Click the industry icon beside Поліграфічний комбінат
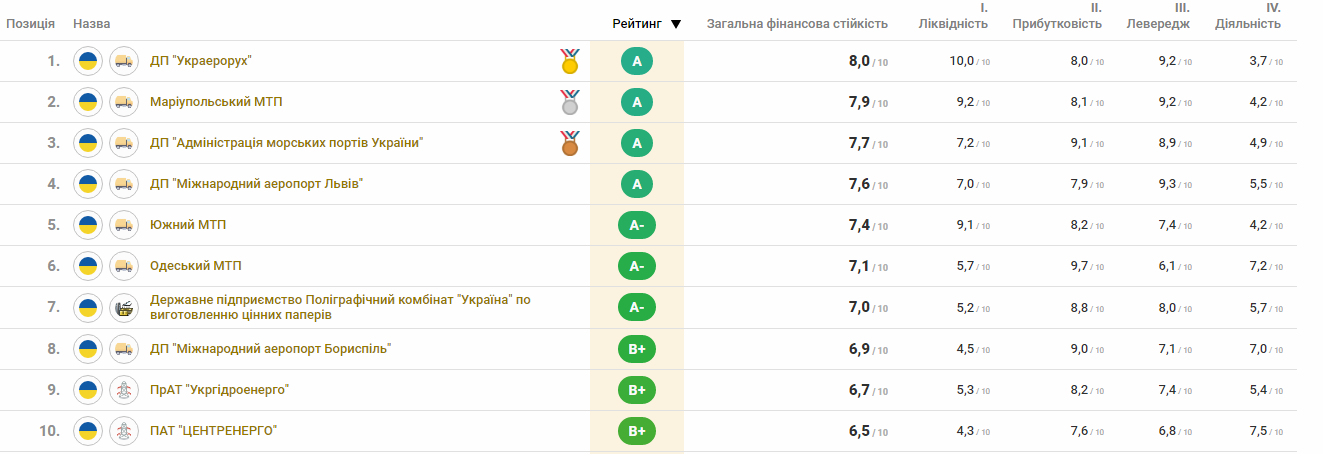The image size is (1323, 454). click(123, 307)
